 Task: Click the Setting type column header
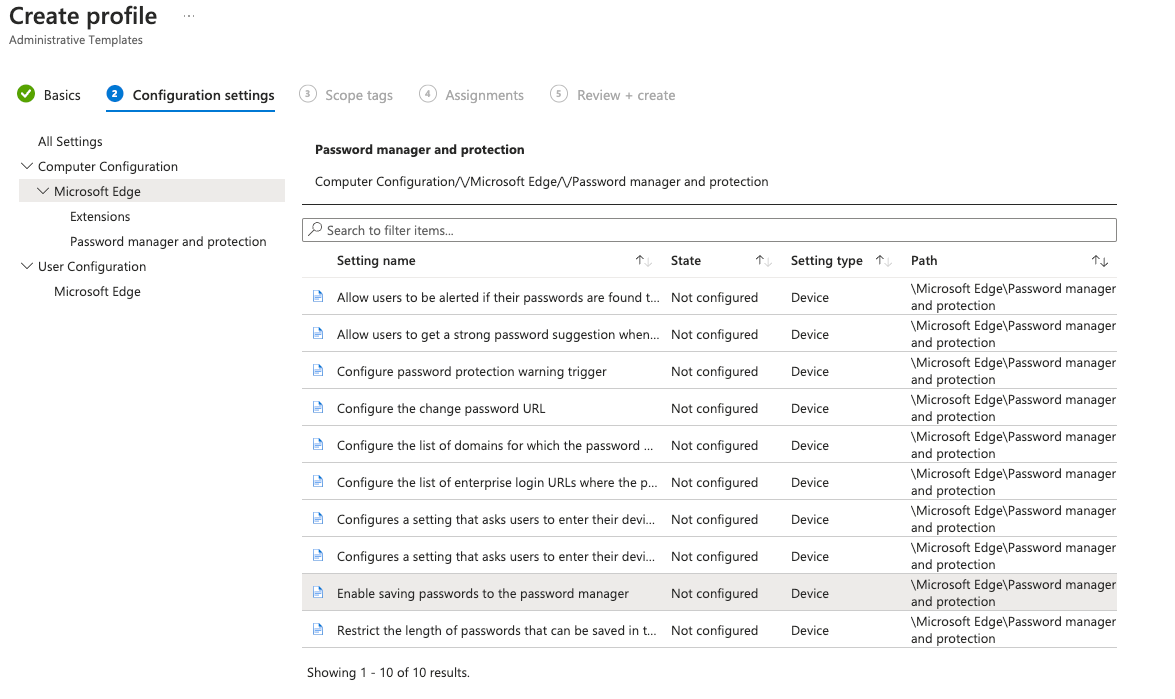coord(827,261)
